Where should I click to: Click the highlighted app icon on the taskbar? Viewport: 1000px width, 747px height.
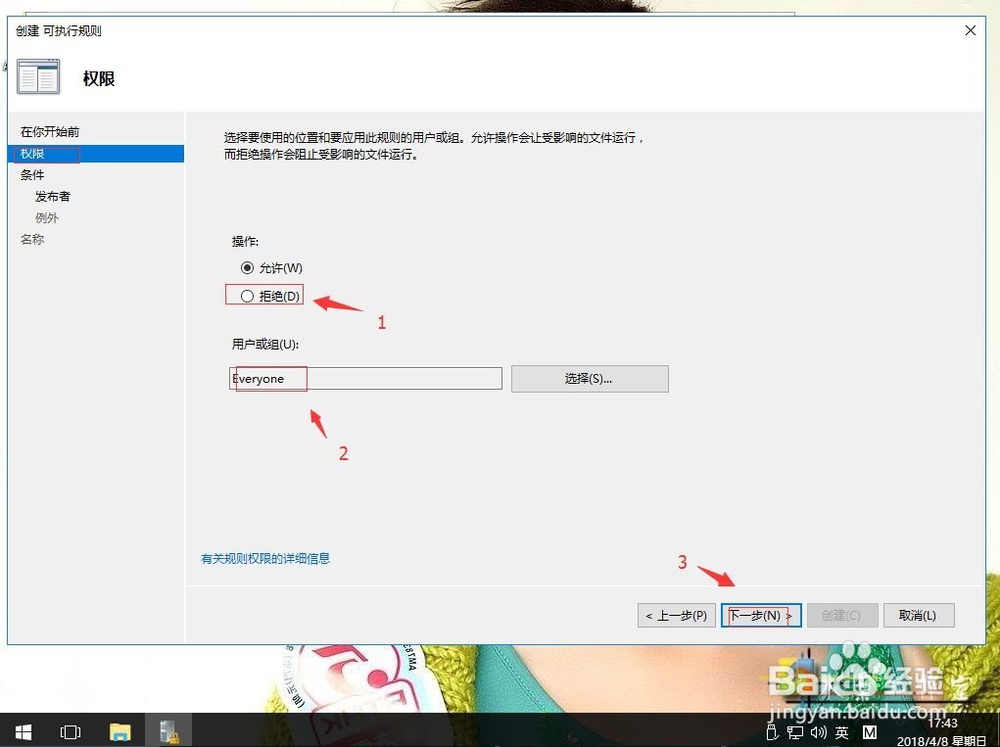pos(170,732)
